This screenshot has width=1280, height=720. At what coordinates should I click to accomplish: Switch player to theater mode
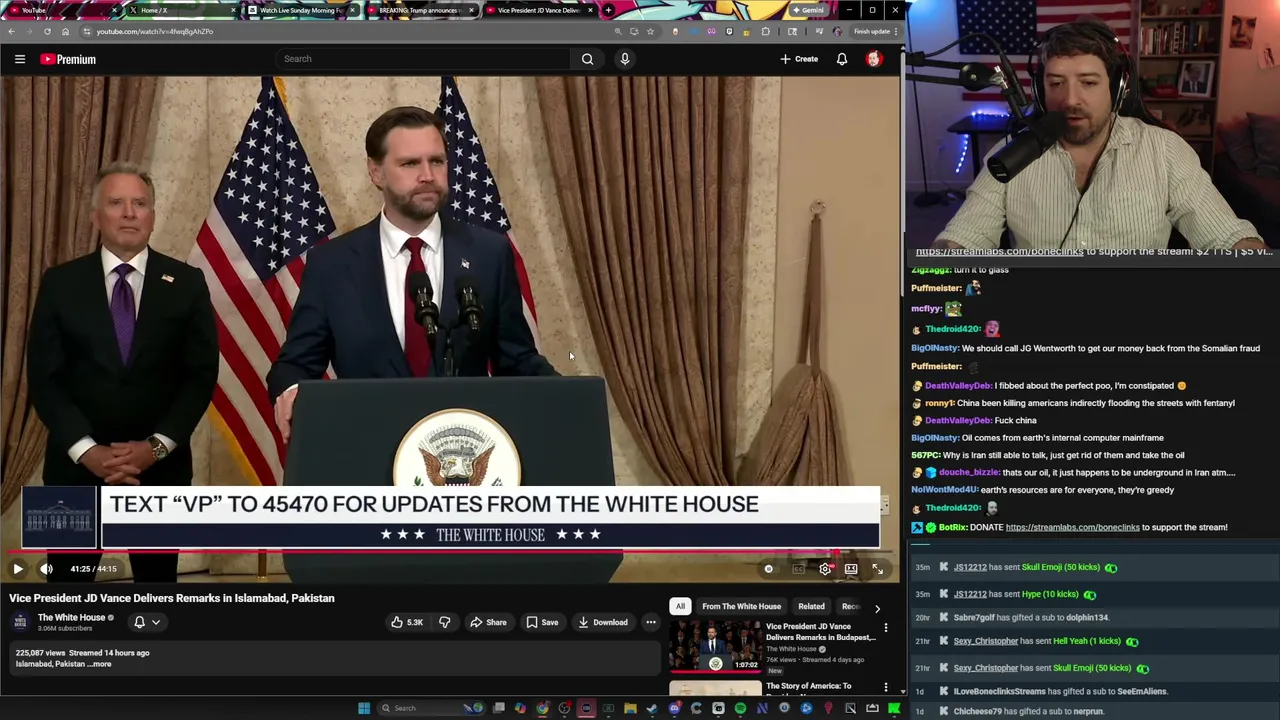pyautogui.click(x=851, y=569)
